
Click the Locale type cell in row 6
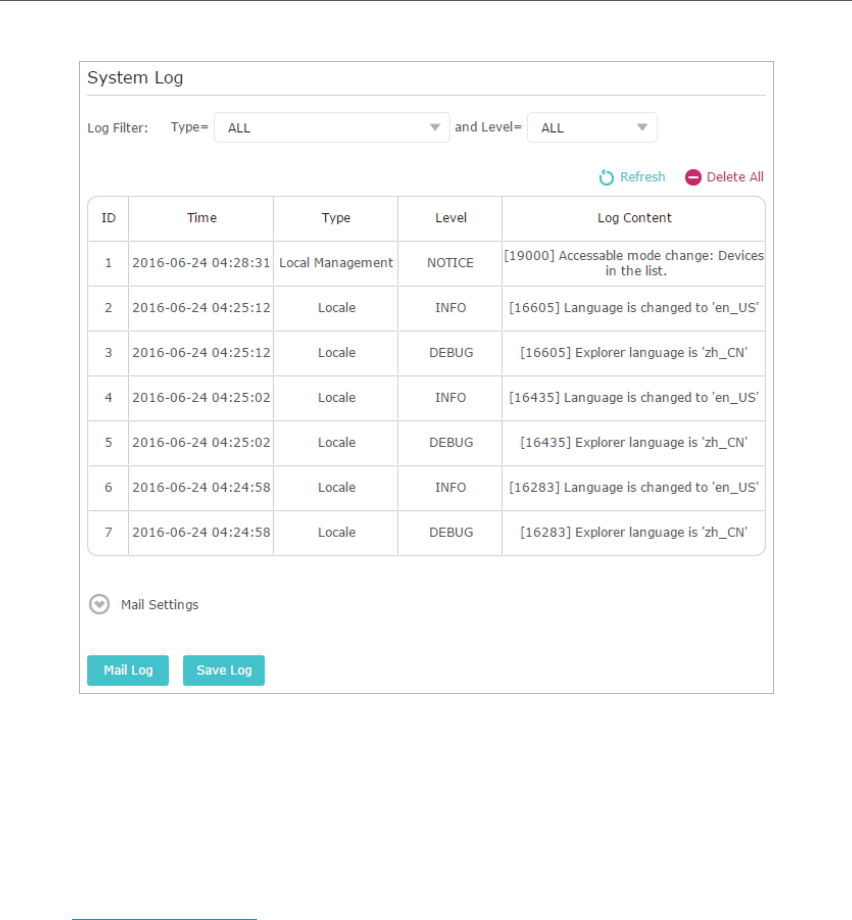coord(337,488)
